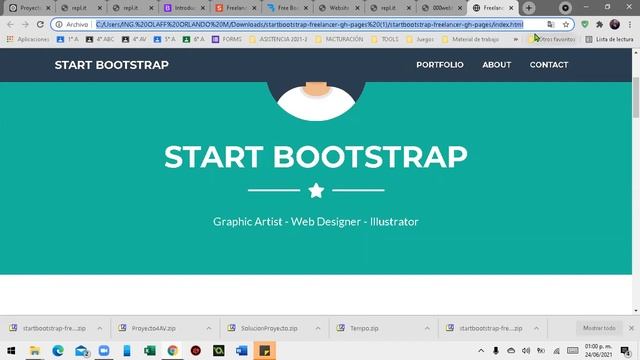Image resolution: width=640 pixels, height=360 pixels.
Task: Open the 6°A bookmark
Action: (193, 39)
